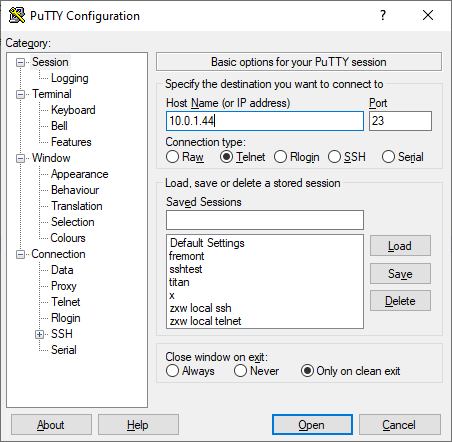Image resolution: width=452 pixels, height=442 pixels.
Task: Collapse the Terminal category node
Action: point(21,94)
